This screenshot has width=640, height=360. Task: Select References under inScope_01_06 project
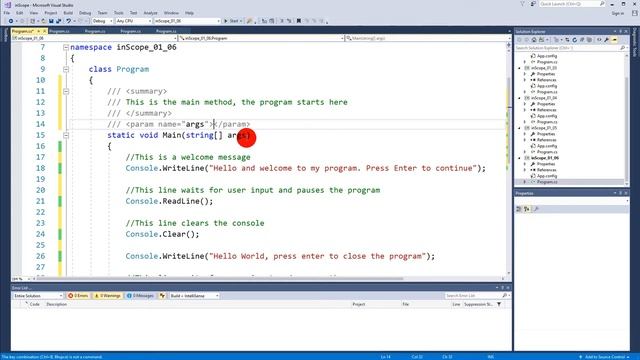(547, 170)
